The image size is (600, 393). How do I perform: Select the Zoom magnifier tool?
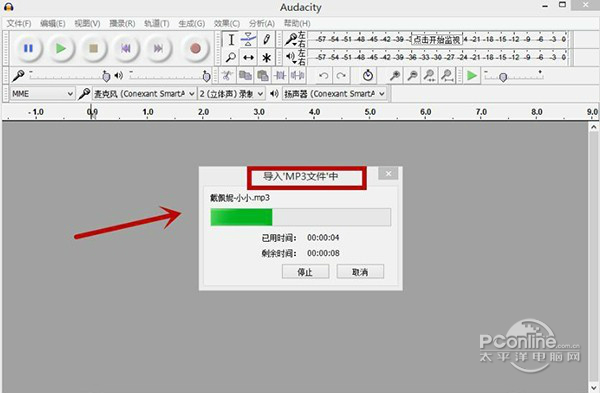point(231,57)
